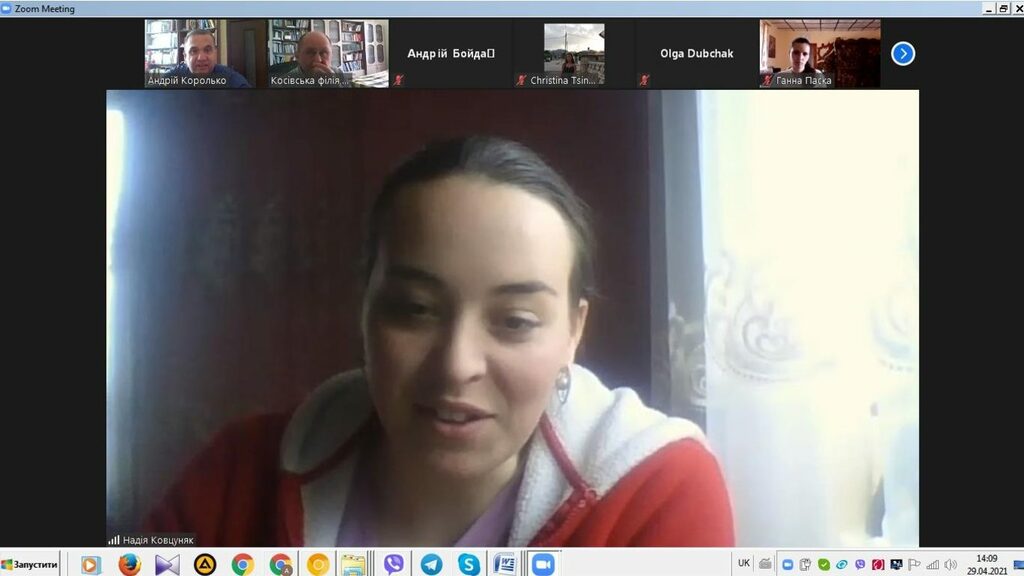Click the Christina Tsin... video thumbnail
This screenshot has width=1024, height=576.
coord(573,53)
